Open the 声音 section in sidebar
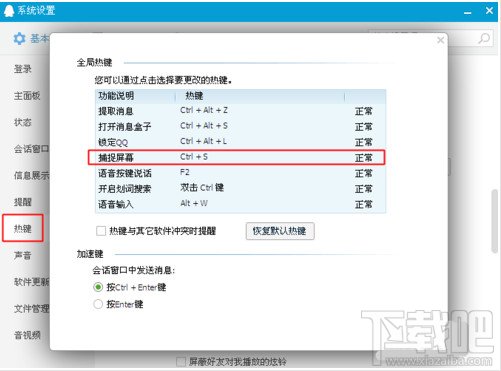Viewport: 501px width, 371px height. point(23,255)
